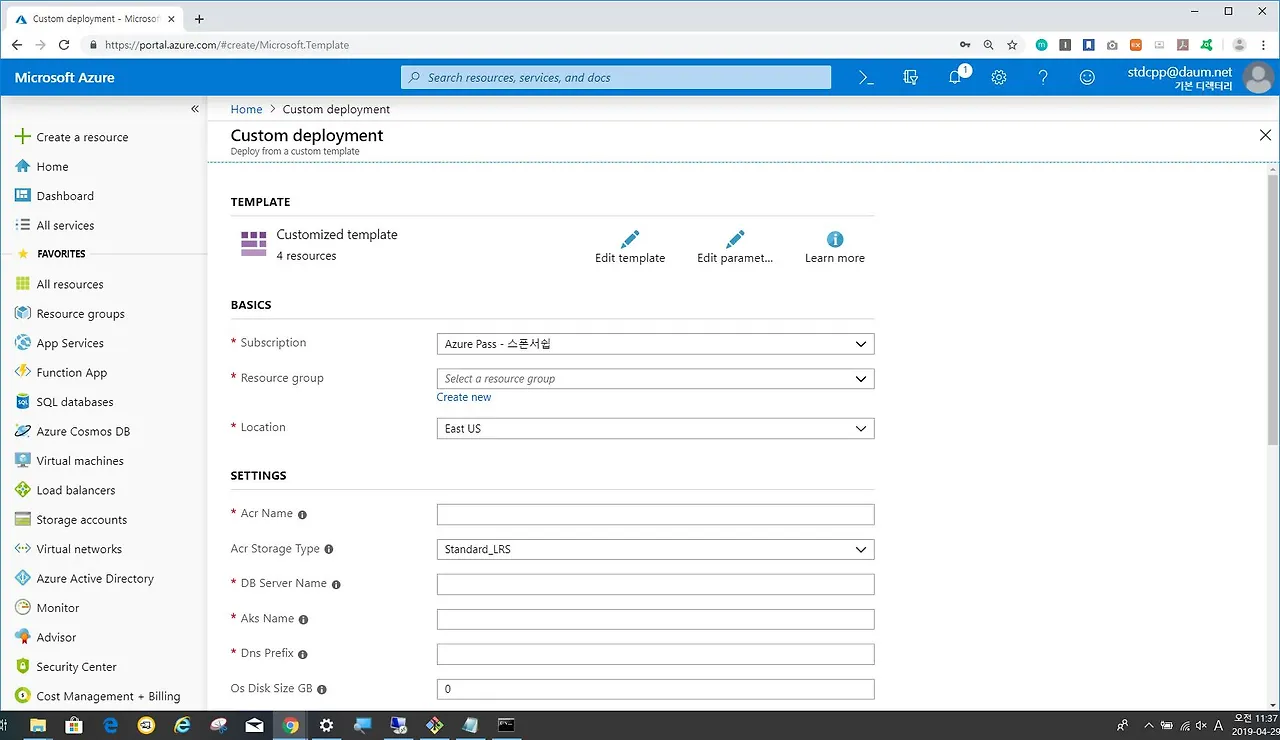The width and height of the screenshot is (1280, 740).
Task: Focus the Dns Prefix input field
Action: point(655,654)
